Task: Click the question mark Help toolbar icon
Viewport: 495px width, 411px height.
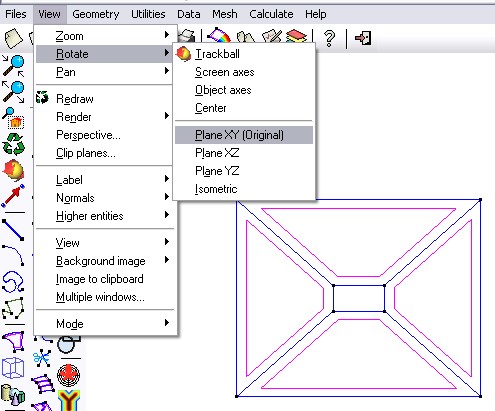Action: [x=329, y=38]
